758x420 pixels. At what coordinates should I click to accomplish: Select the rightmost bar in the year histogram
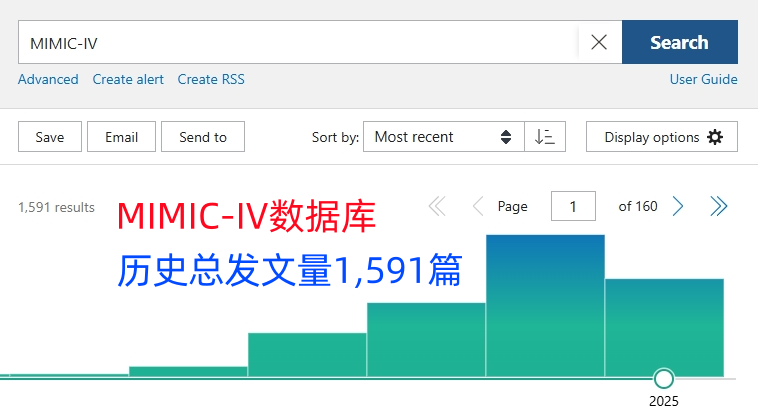(664, 327)
